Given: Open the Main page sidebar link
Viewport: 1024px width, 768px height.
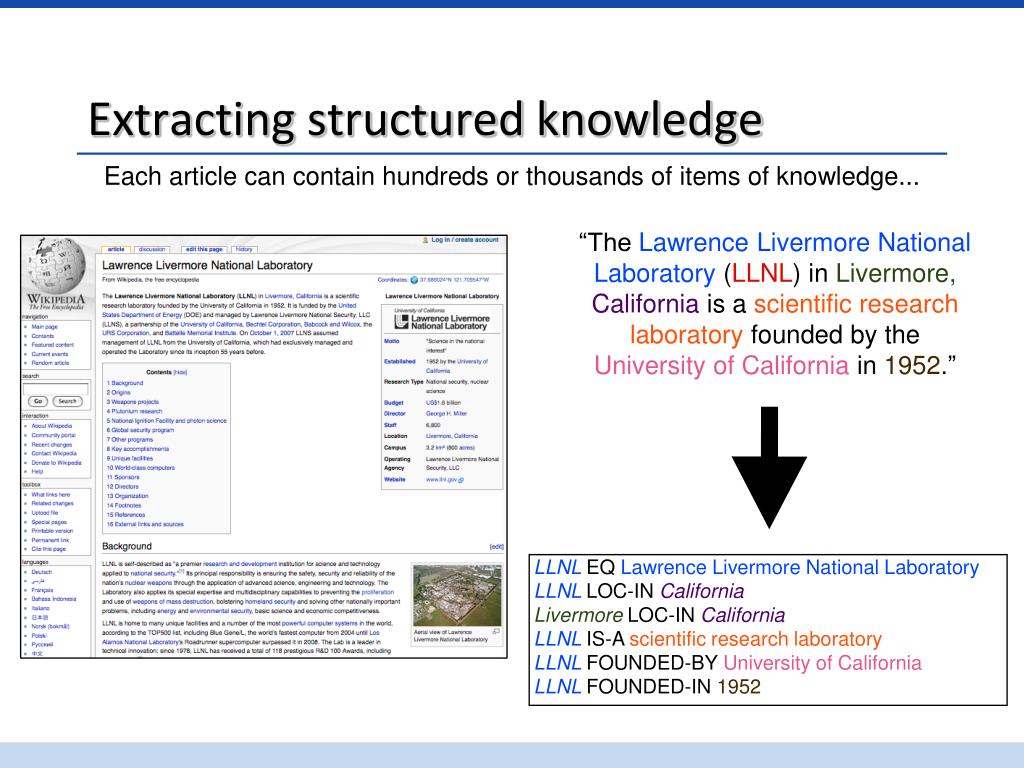Looking at the screenshot, I should [x=44, y=327].
